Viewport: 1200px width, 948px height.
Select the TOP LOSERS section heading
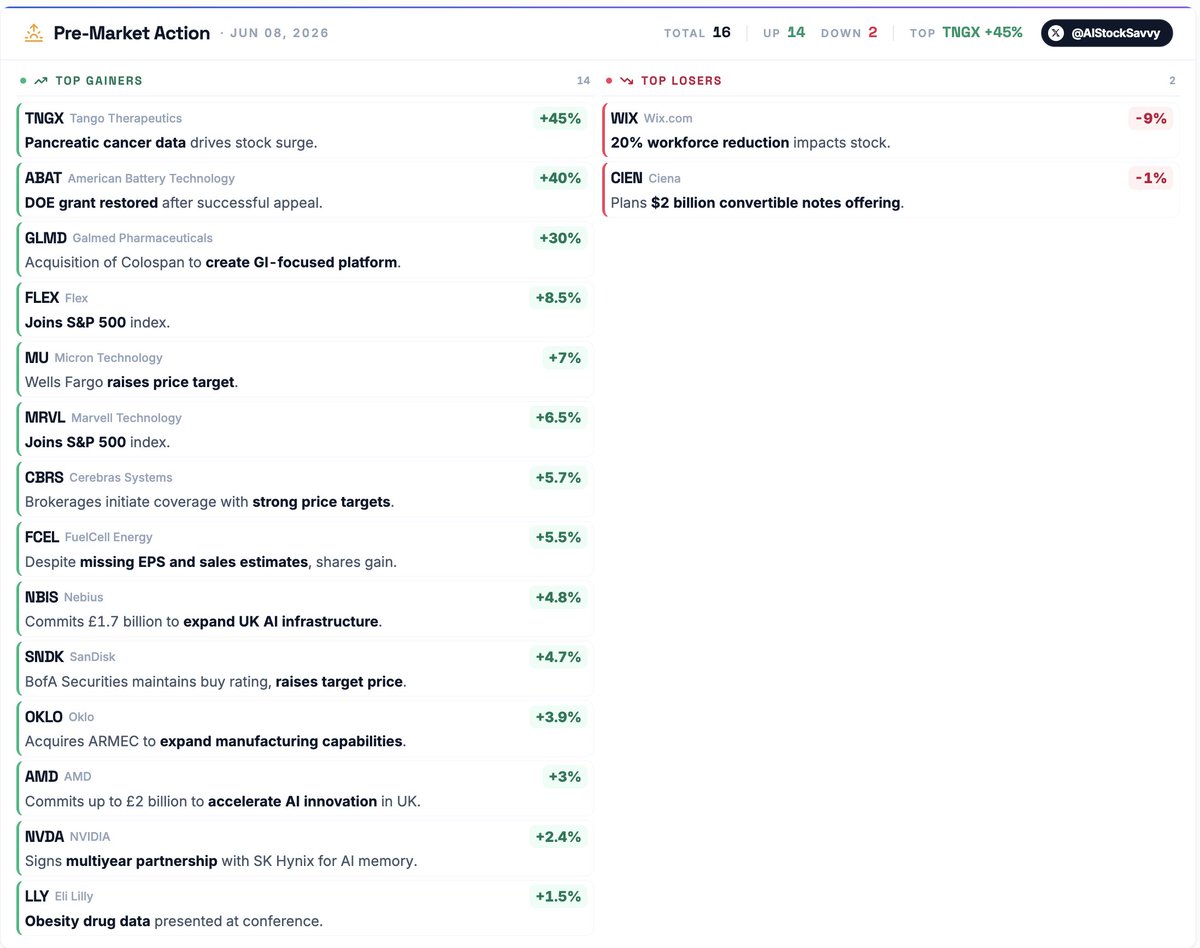pyautogui.click(x=681, y=81)
